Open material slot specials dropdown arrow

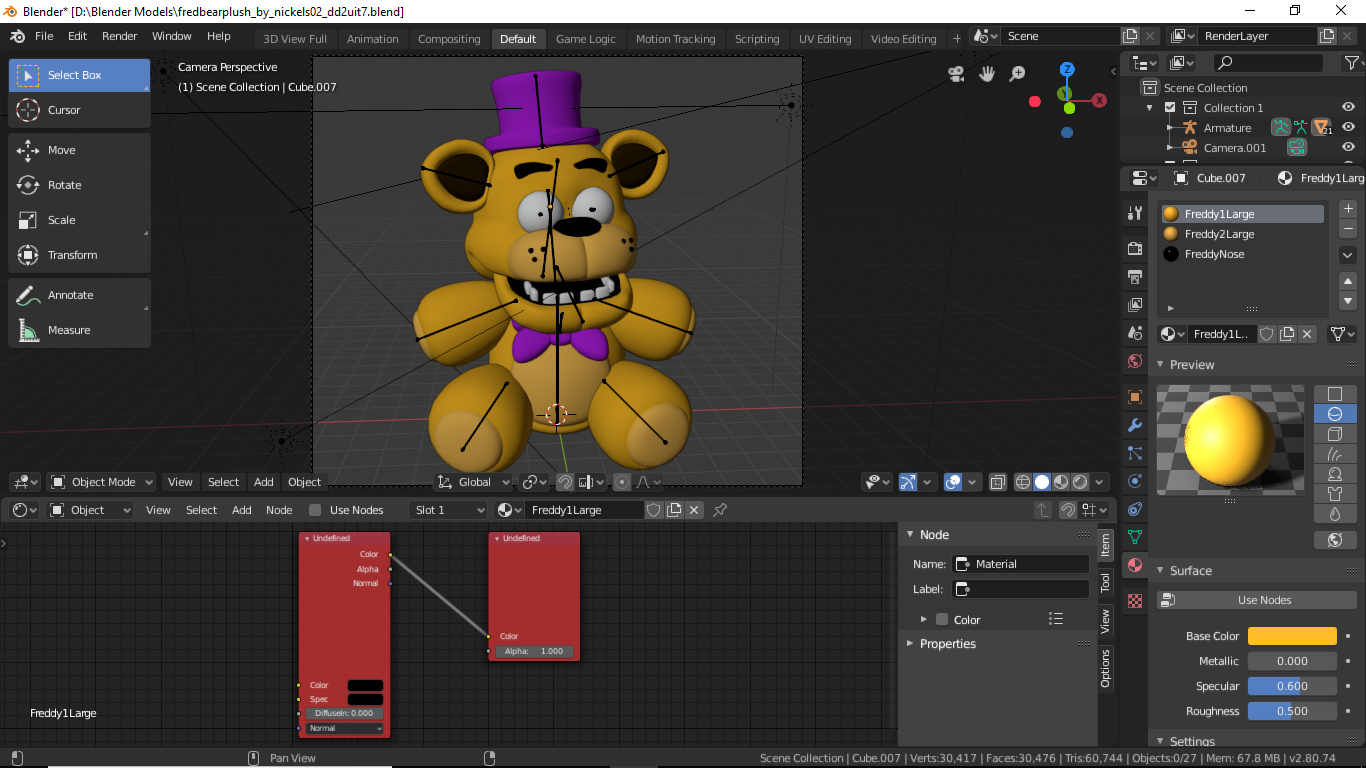point(1348,255)
